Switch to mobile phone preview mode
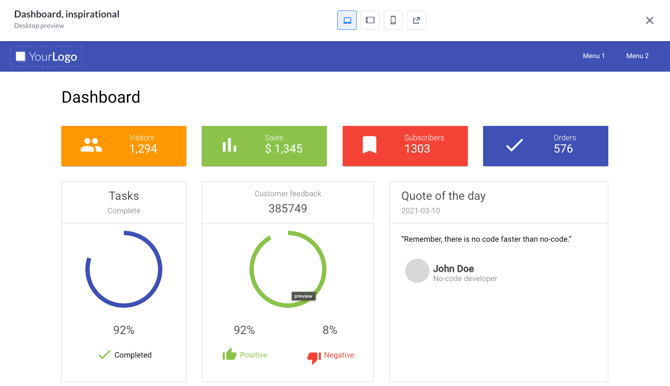The image size is (670, 386). coord(393,21)
